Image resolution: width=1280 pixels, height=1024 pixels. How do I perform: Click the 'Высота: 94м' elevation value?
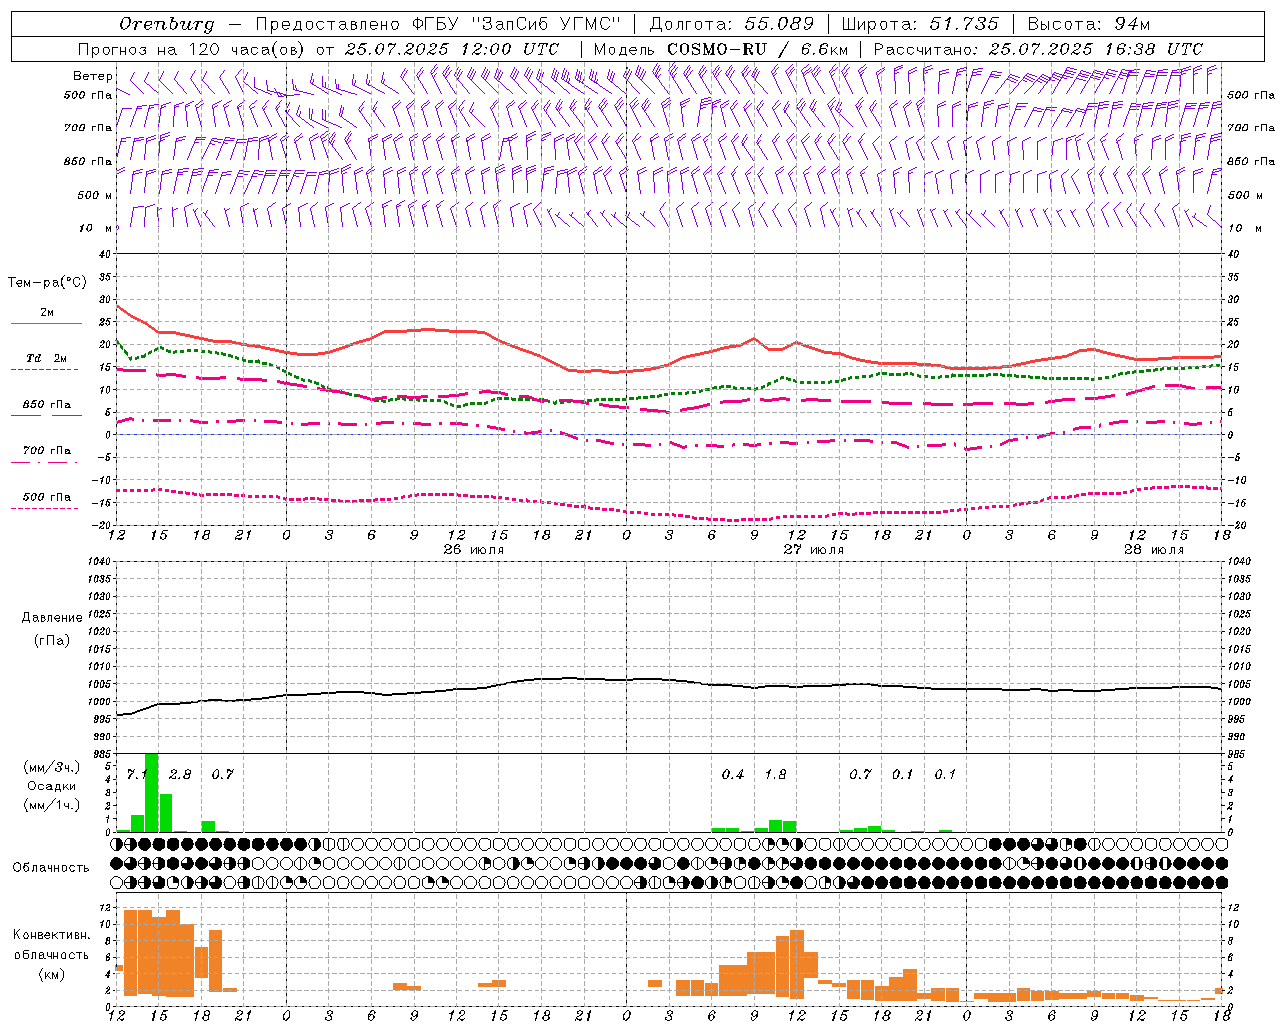tap(1089, 24)
